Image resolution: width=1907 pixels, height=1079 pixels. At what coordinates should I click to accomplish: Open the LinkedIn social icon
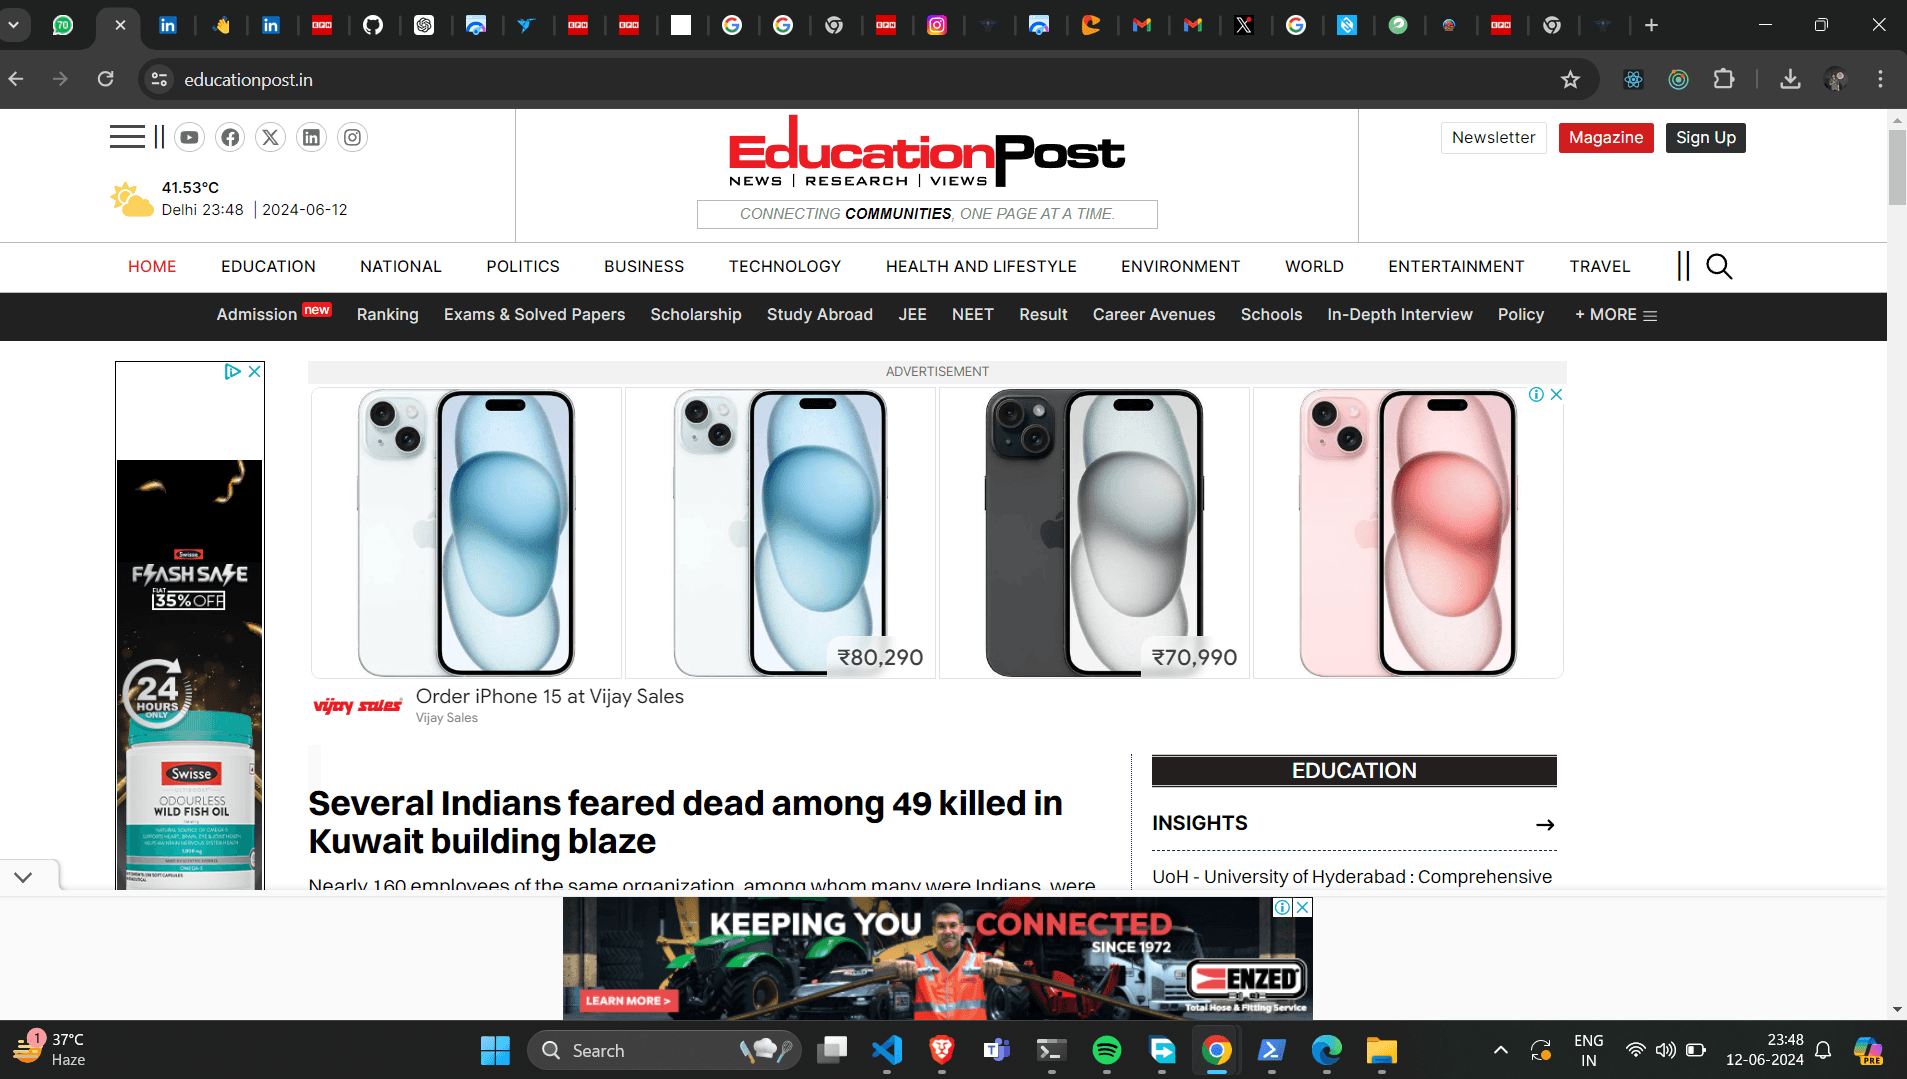coord(311,137)
